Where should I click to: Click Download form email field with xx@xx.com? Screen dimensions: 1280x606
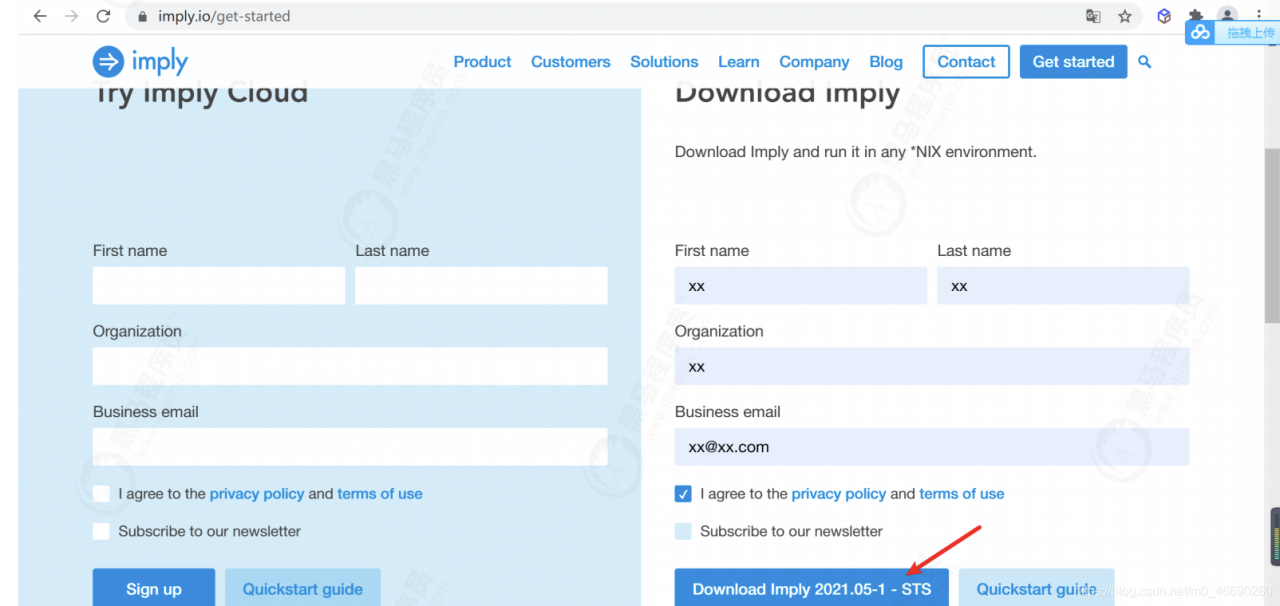click(932, 447)
